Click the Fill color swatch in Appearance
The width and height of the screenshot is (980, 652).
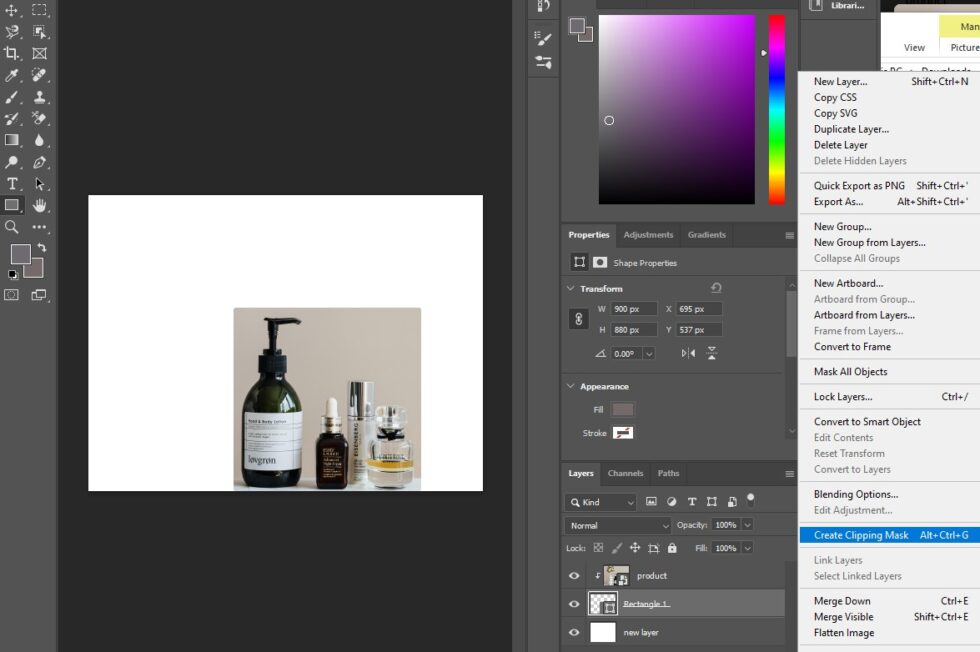(x=623, y=409)
